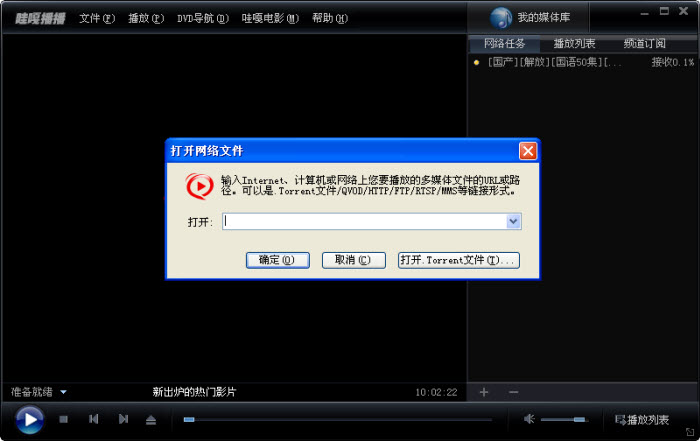
Task: Add a task with the plus icon
Action: coord(484,392)
